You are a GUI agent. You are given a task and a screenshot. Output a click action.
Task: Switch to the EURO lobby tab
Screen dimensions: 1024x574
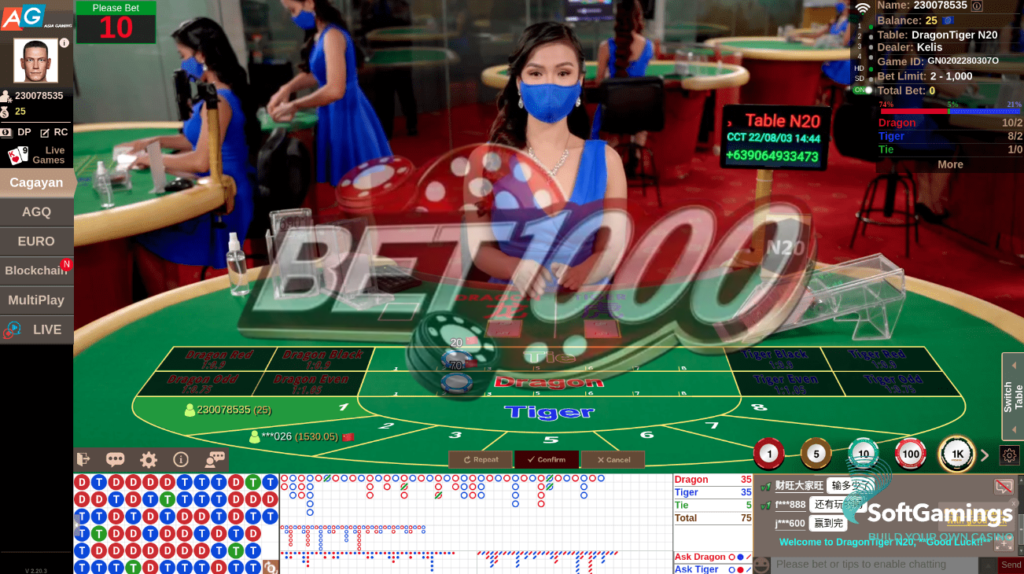click(x=36, y=241)
